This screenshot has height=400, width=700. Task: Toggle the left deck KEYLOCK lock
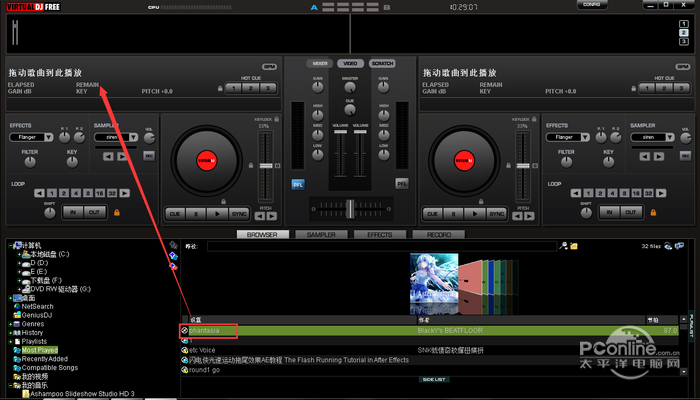(x=277, y=119)
